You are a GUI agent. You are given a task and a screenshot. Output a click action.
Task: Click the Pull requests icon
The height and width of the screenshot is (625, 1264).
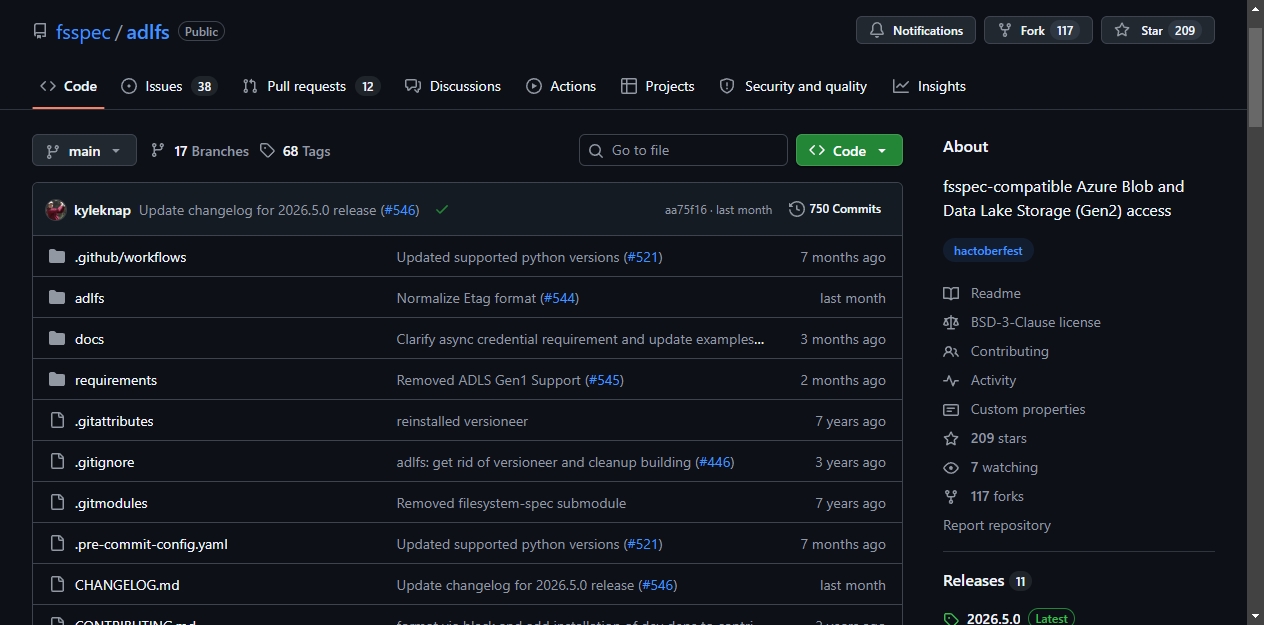(250, 86)
